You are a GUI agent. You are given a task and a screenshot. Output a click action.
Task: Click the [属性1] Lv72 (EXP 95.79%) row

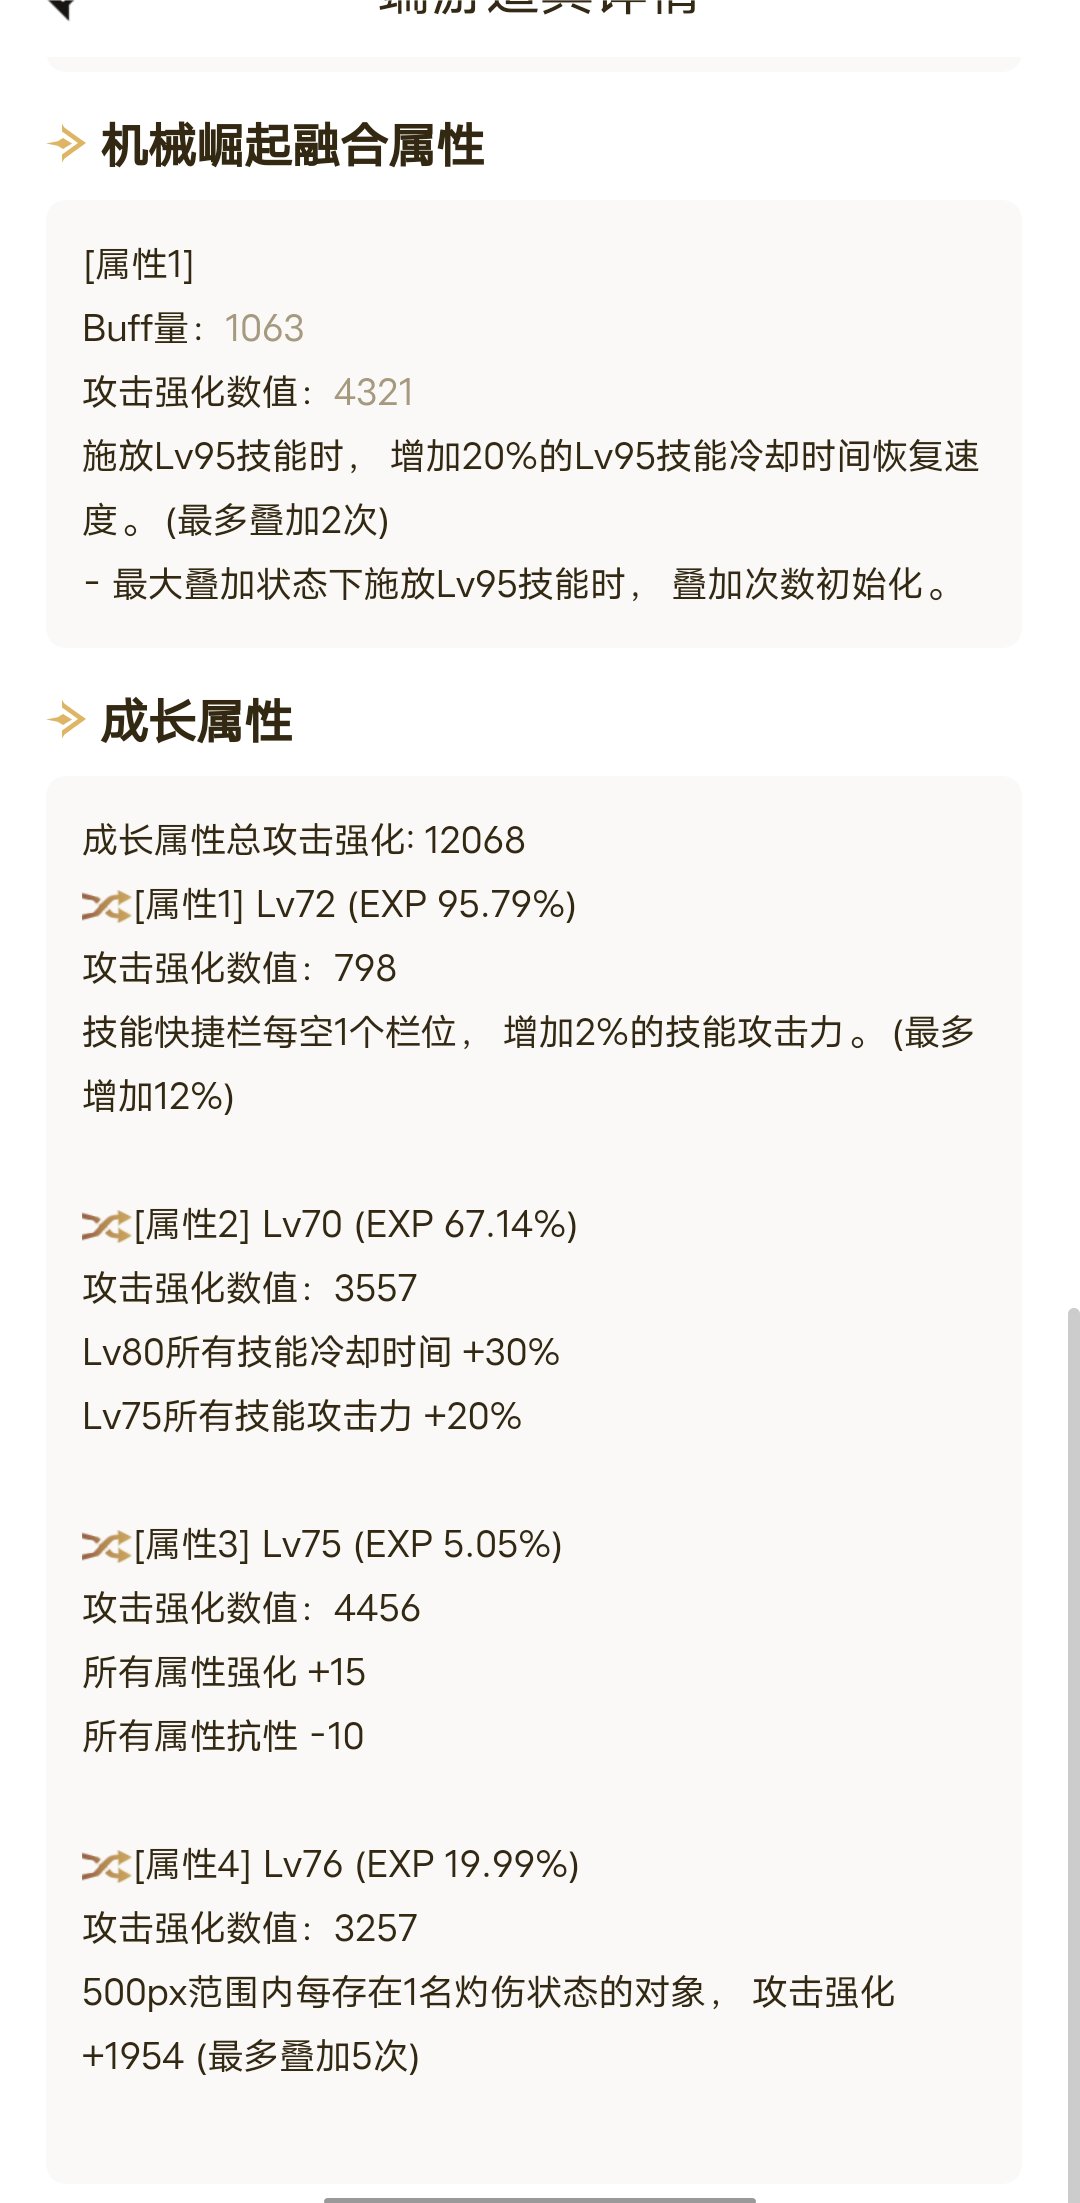(x=329, y=905)
